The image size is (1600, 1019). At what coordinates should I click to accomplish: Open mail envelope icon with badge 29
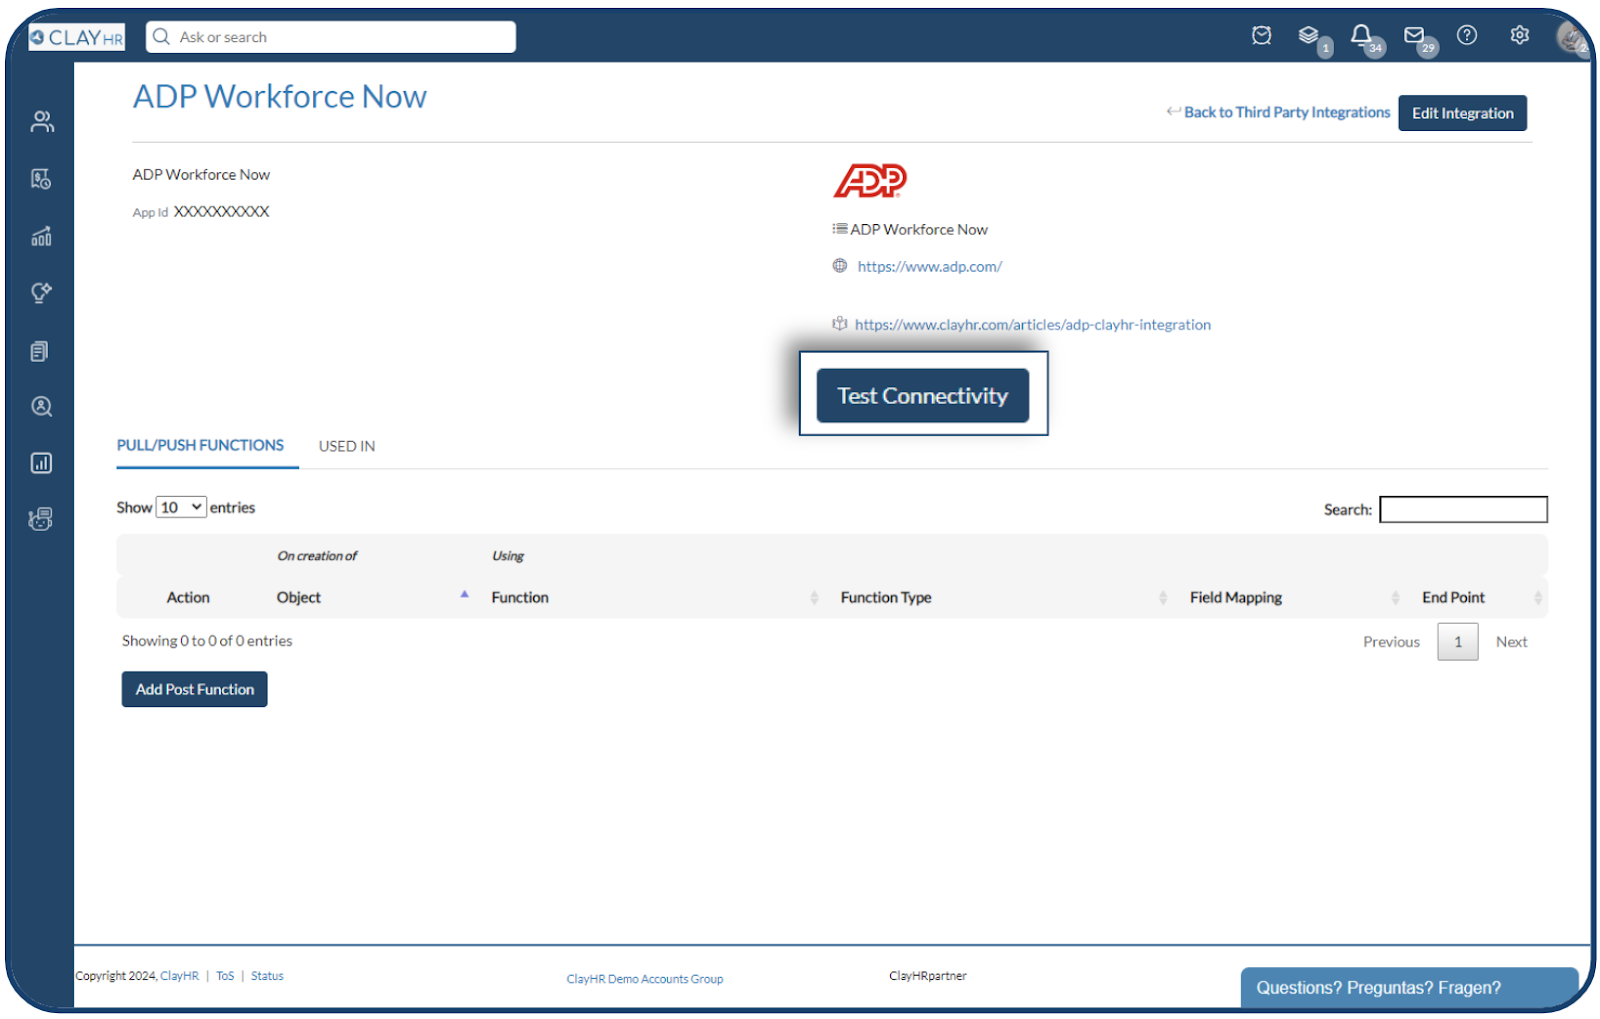coord(1414,36)
